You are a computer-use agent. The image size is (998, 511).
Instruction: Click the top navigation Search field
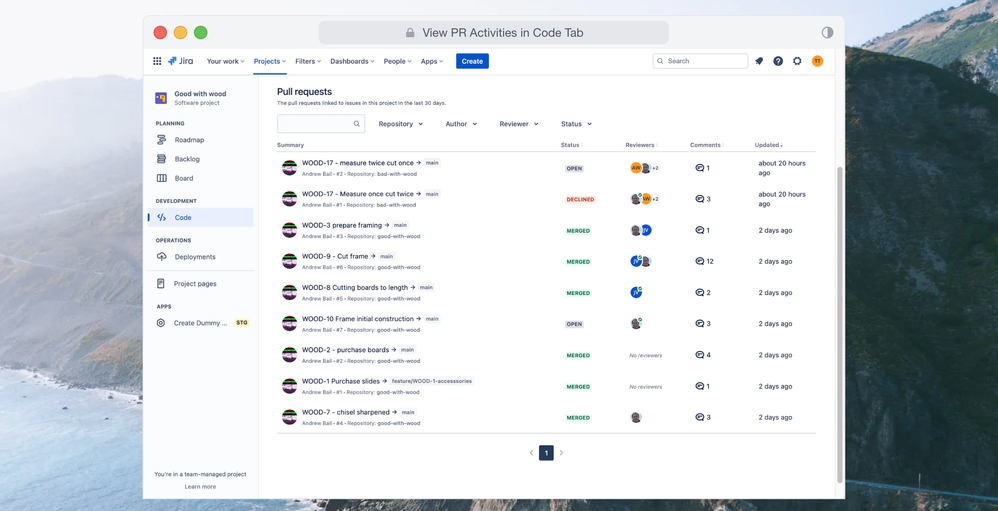[x=700, y=61]
